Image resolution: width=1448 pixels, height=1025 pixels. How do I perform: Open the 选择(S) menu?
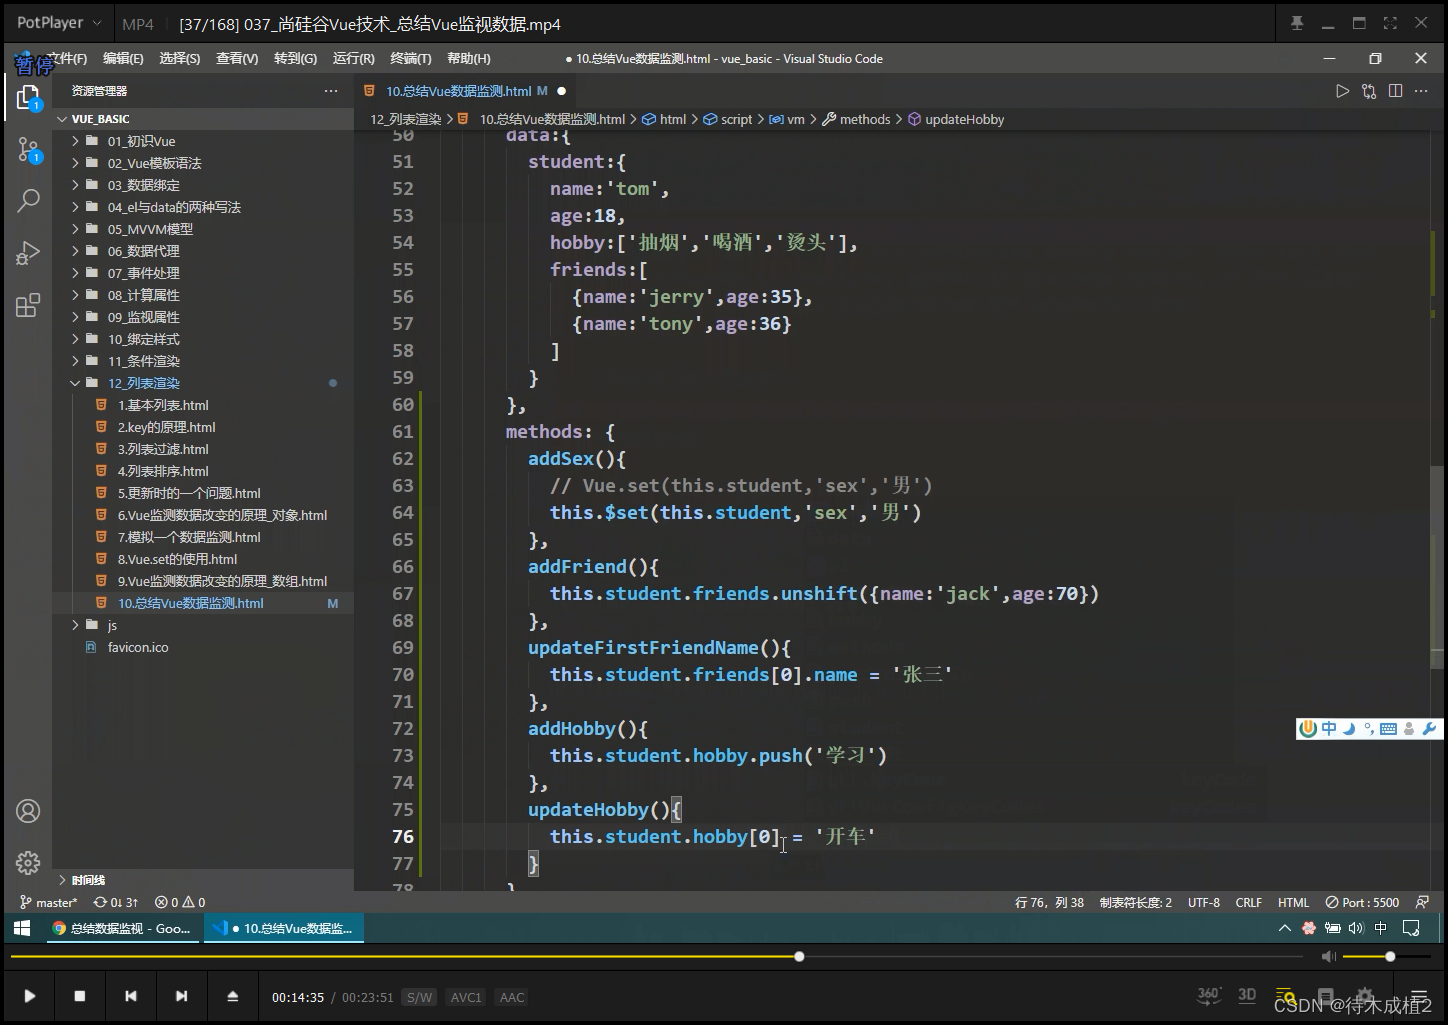tap(180, 59)
